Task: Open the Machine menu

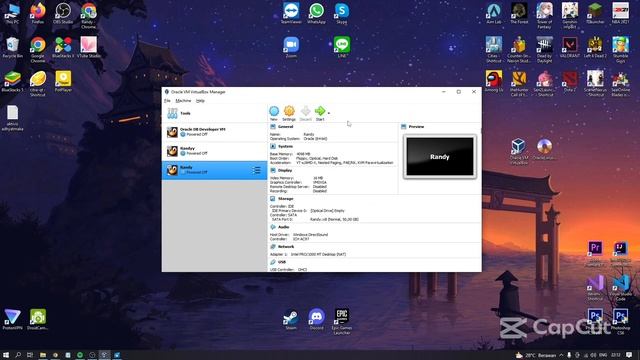Action: (x=183, y=100)
